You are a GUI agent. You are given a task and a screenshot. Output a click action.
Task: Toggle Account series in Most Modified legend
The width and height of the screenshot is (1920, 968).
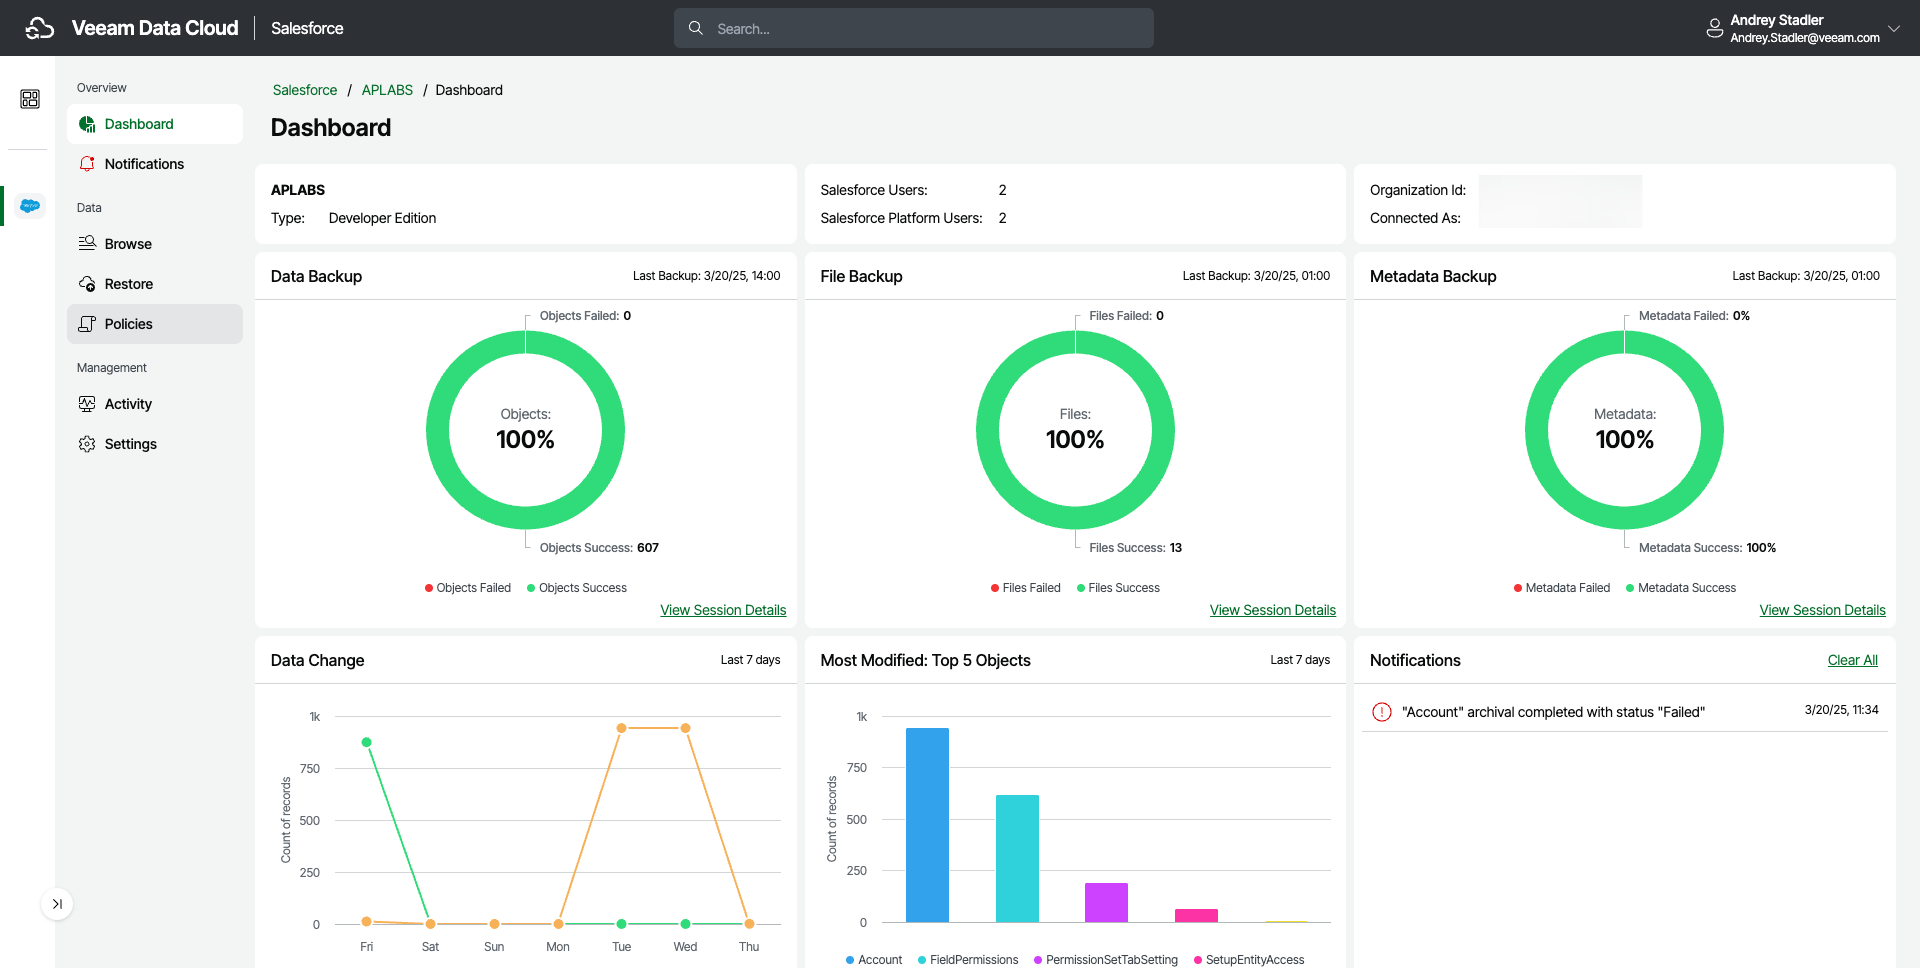(874, 960)
